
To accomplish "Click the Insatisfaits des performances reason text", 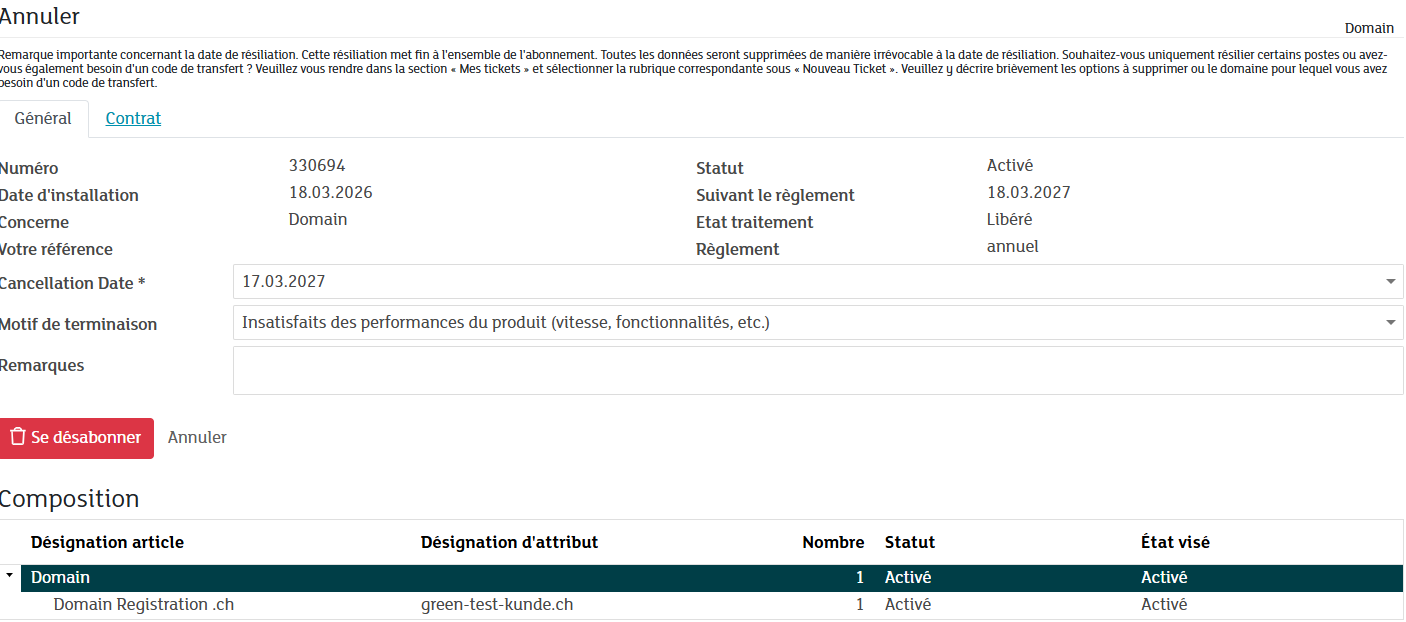I will (x=505, y=323).
